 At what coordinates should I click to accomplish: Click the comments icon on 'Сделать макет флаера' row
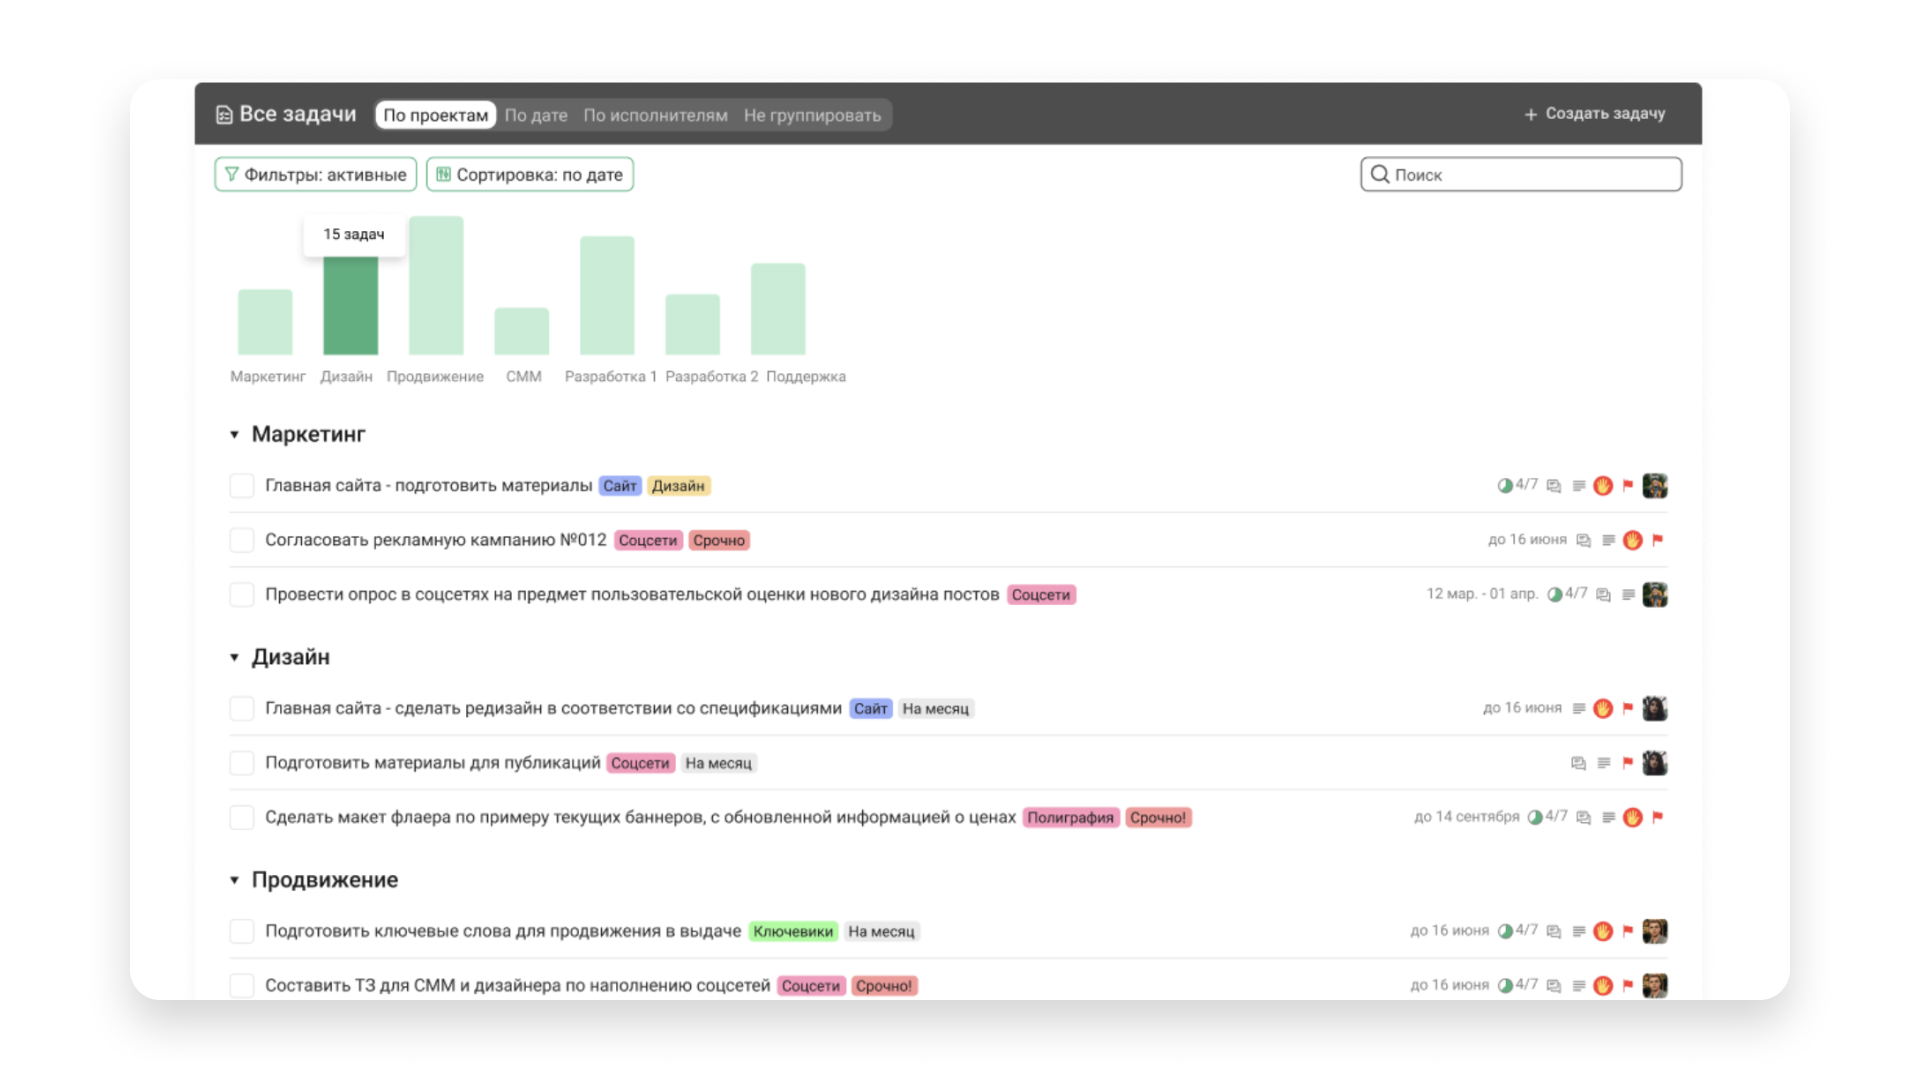(x=1583, y=817)
